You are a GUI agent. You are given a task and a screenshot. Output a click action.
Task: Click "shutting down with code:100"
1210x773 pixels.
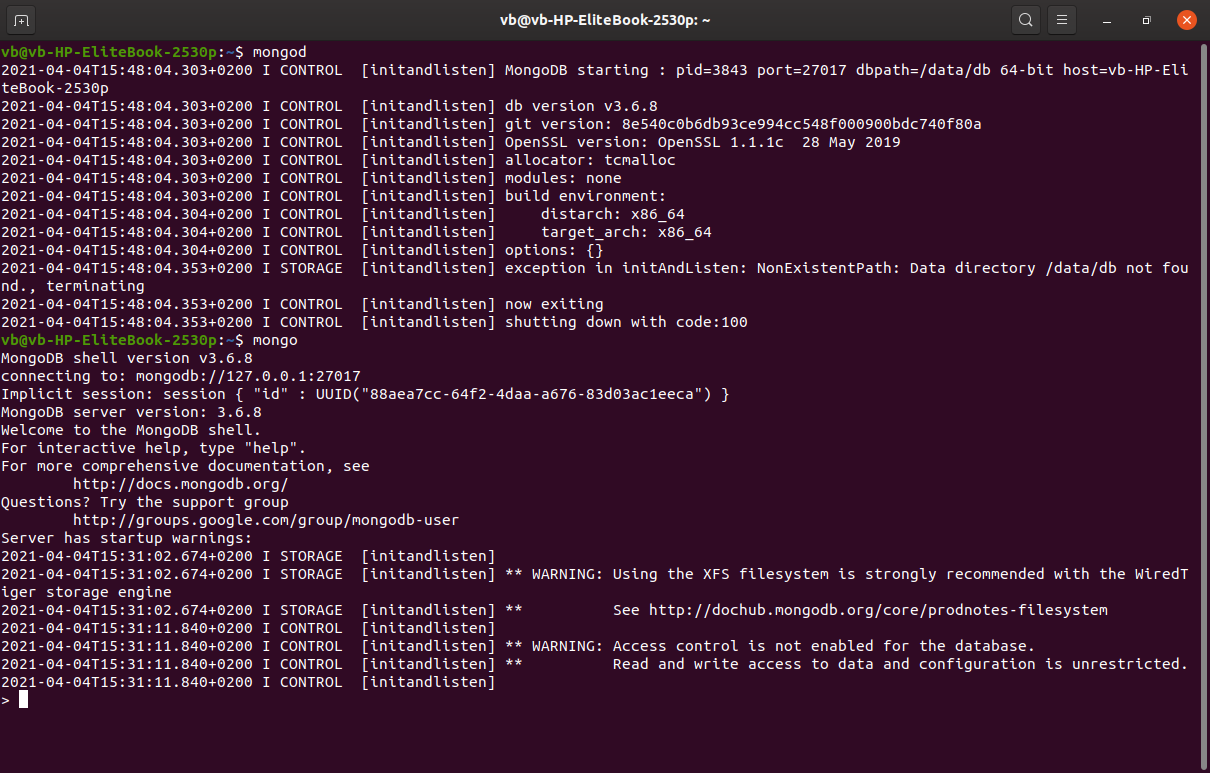[x=626, y=322]
